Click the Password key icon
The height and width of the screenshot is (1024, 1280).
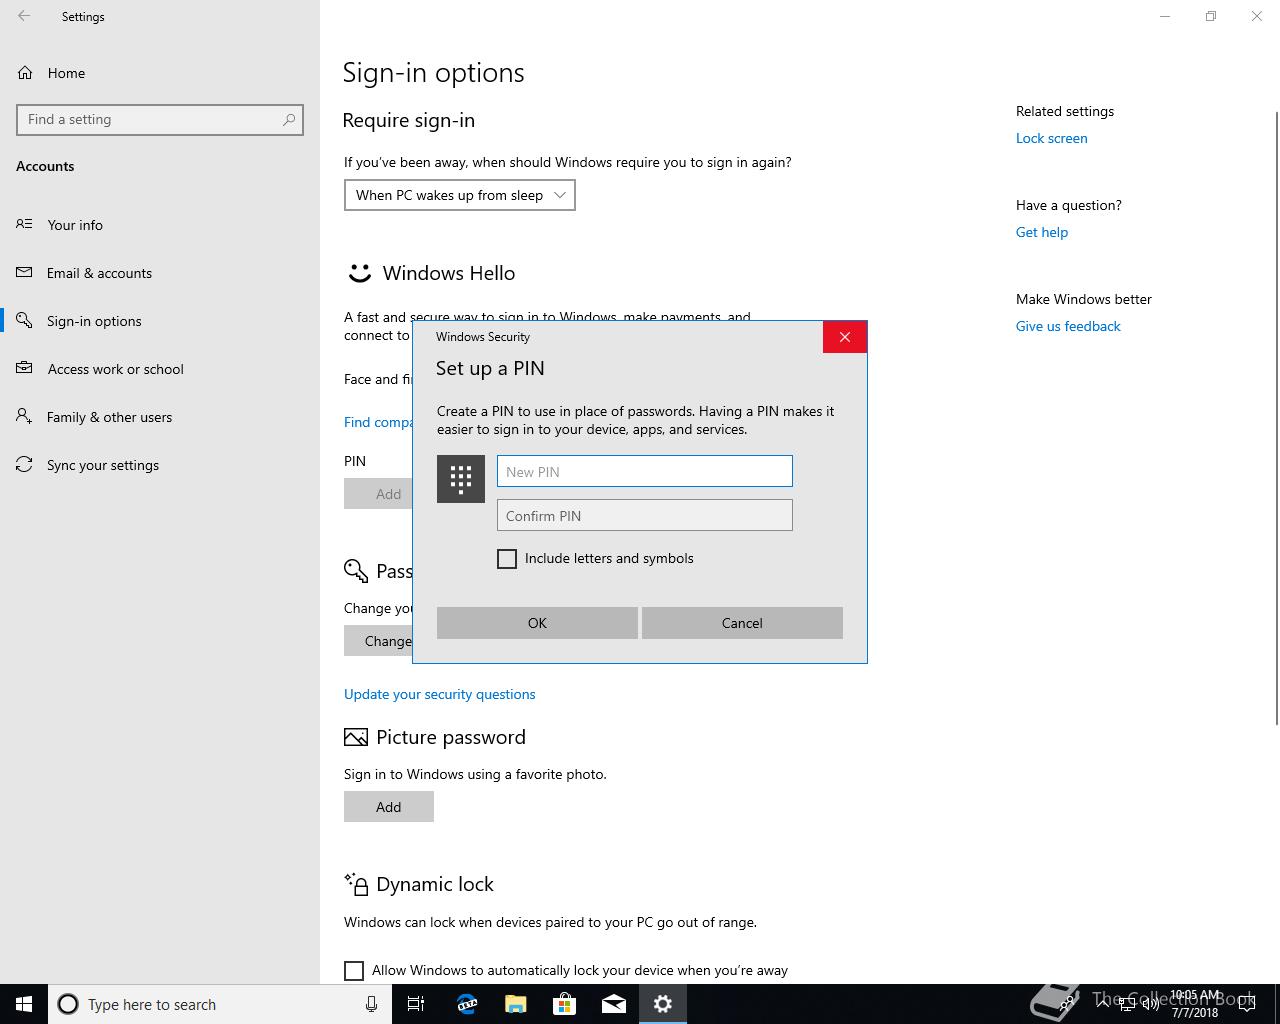[356, 571]
